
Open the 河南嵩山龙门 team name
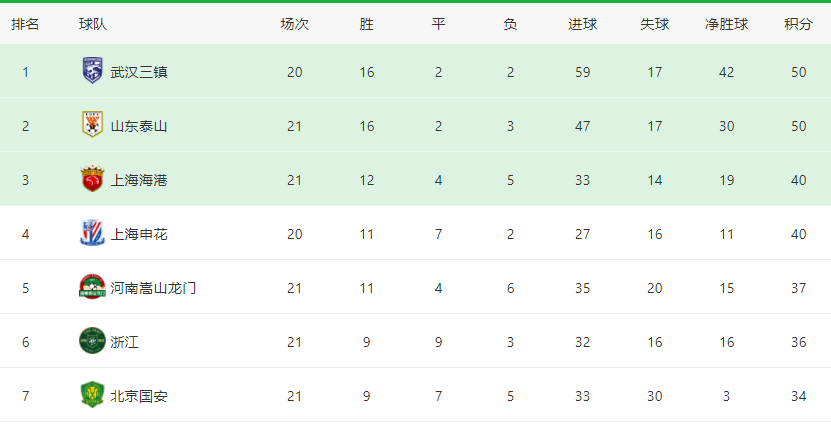click(x=153, y=288)
